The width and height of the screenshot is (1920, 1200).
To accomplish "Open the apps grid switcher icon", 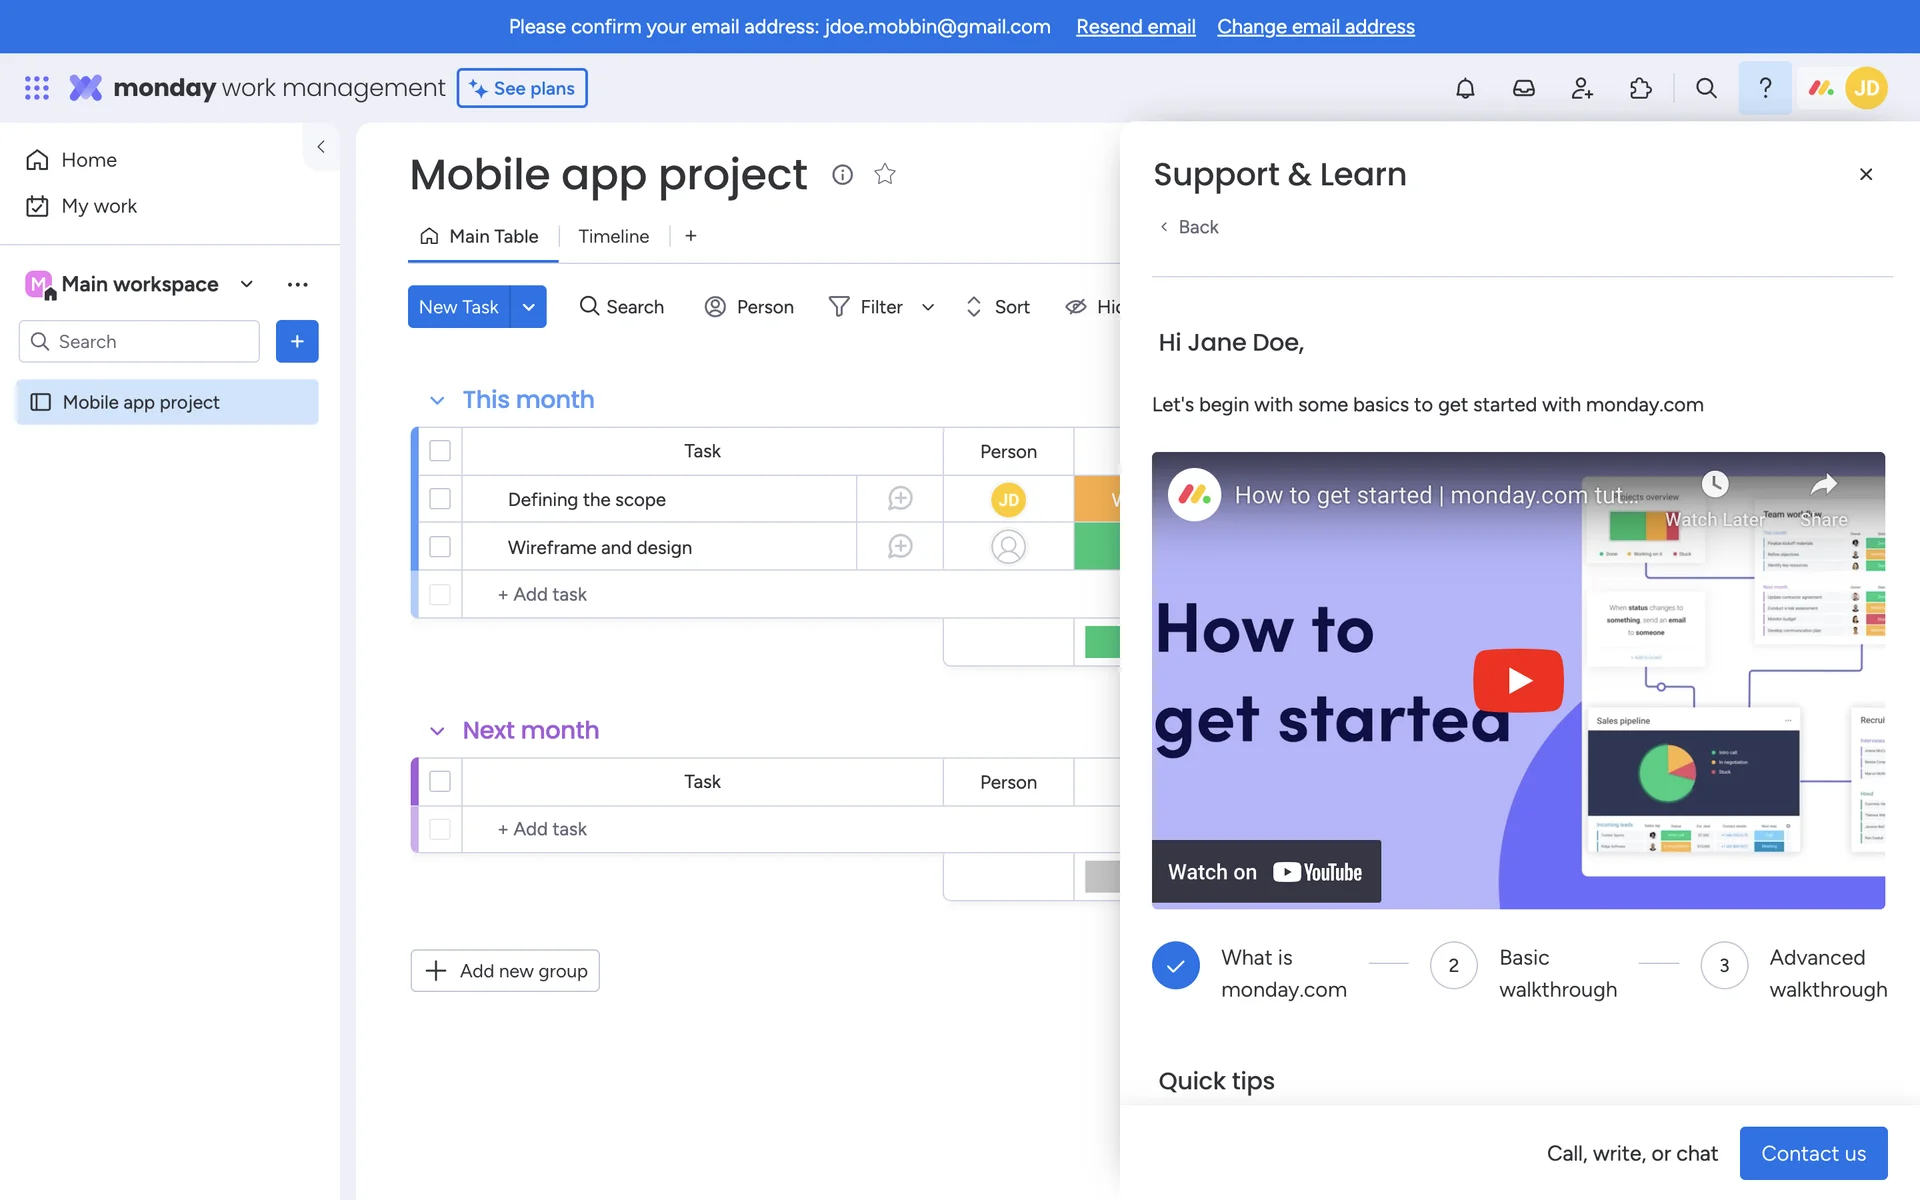I will tap(37, 88).
